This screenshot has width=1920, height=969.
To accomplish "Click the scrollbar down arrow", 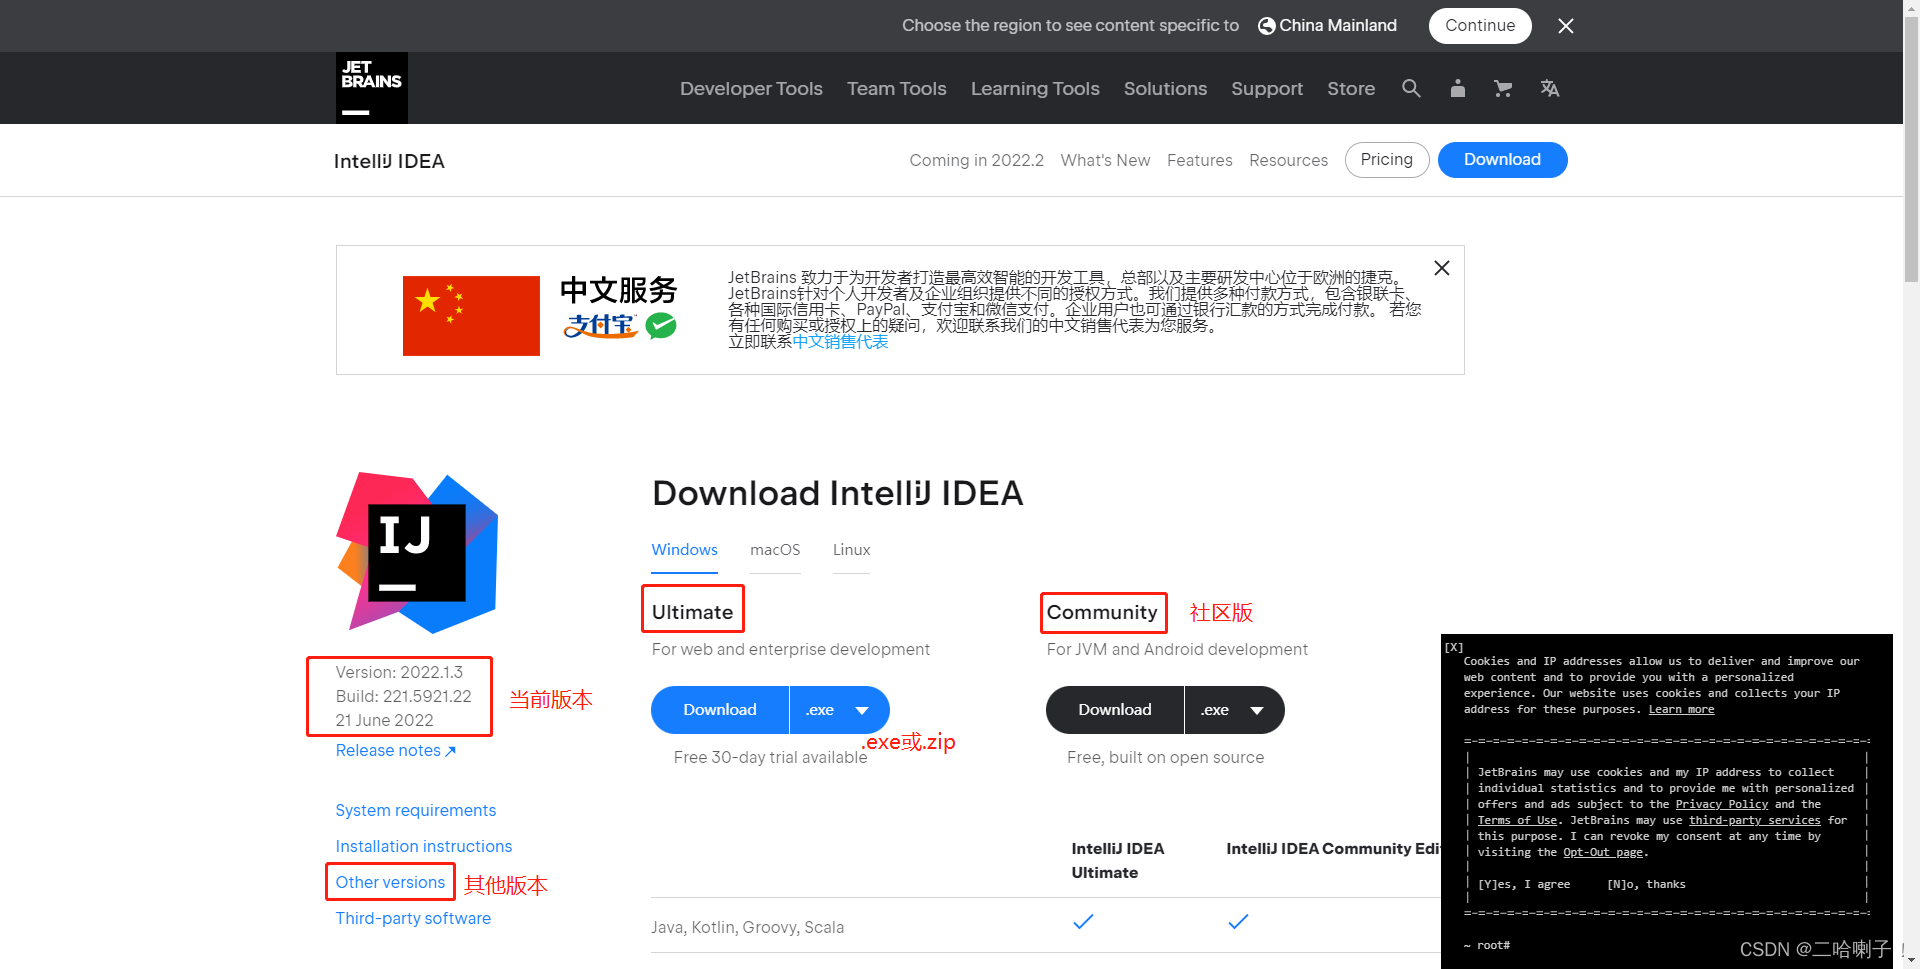I will 1911,961.
